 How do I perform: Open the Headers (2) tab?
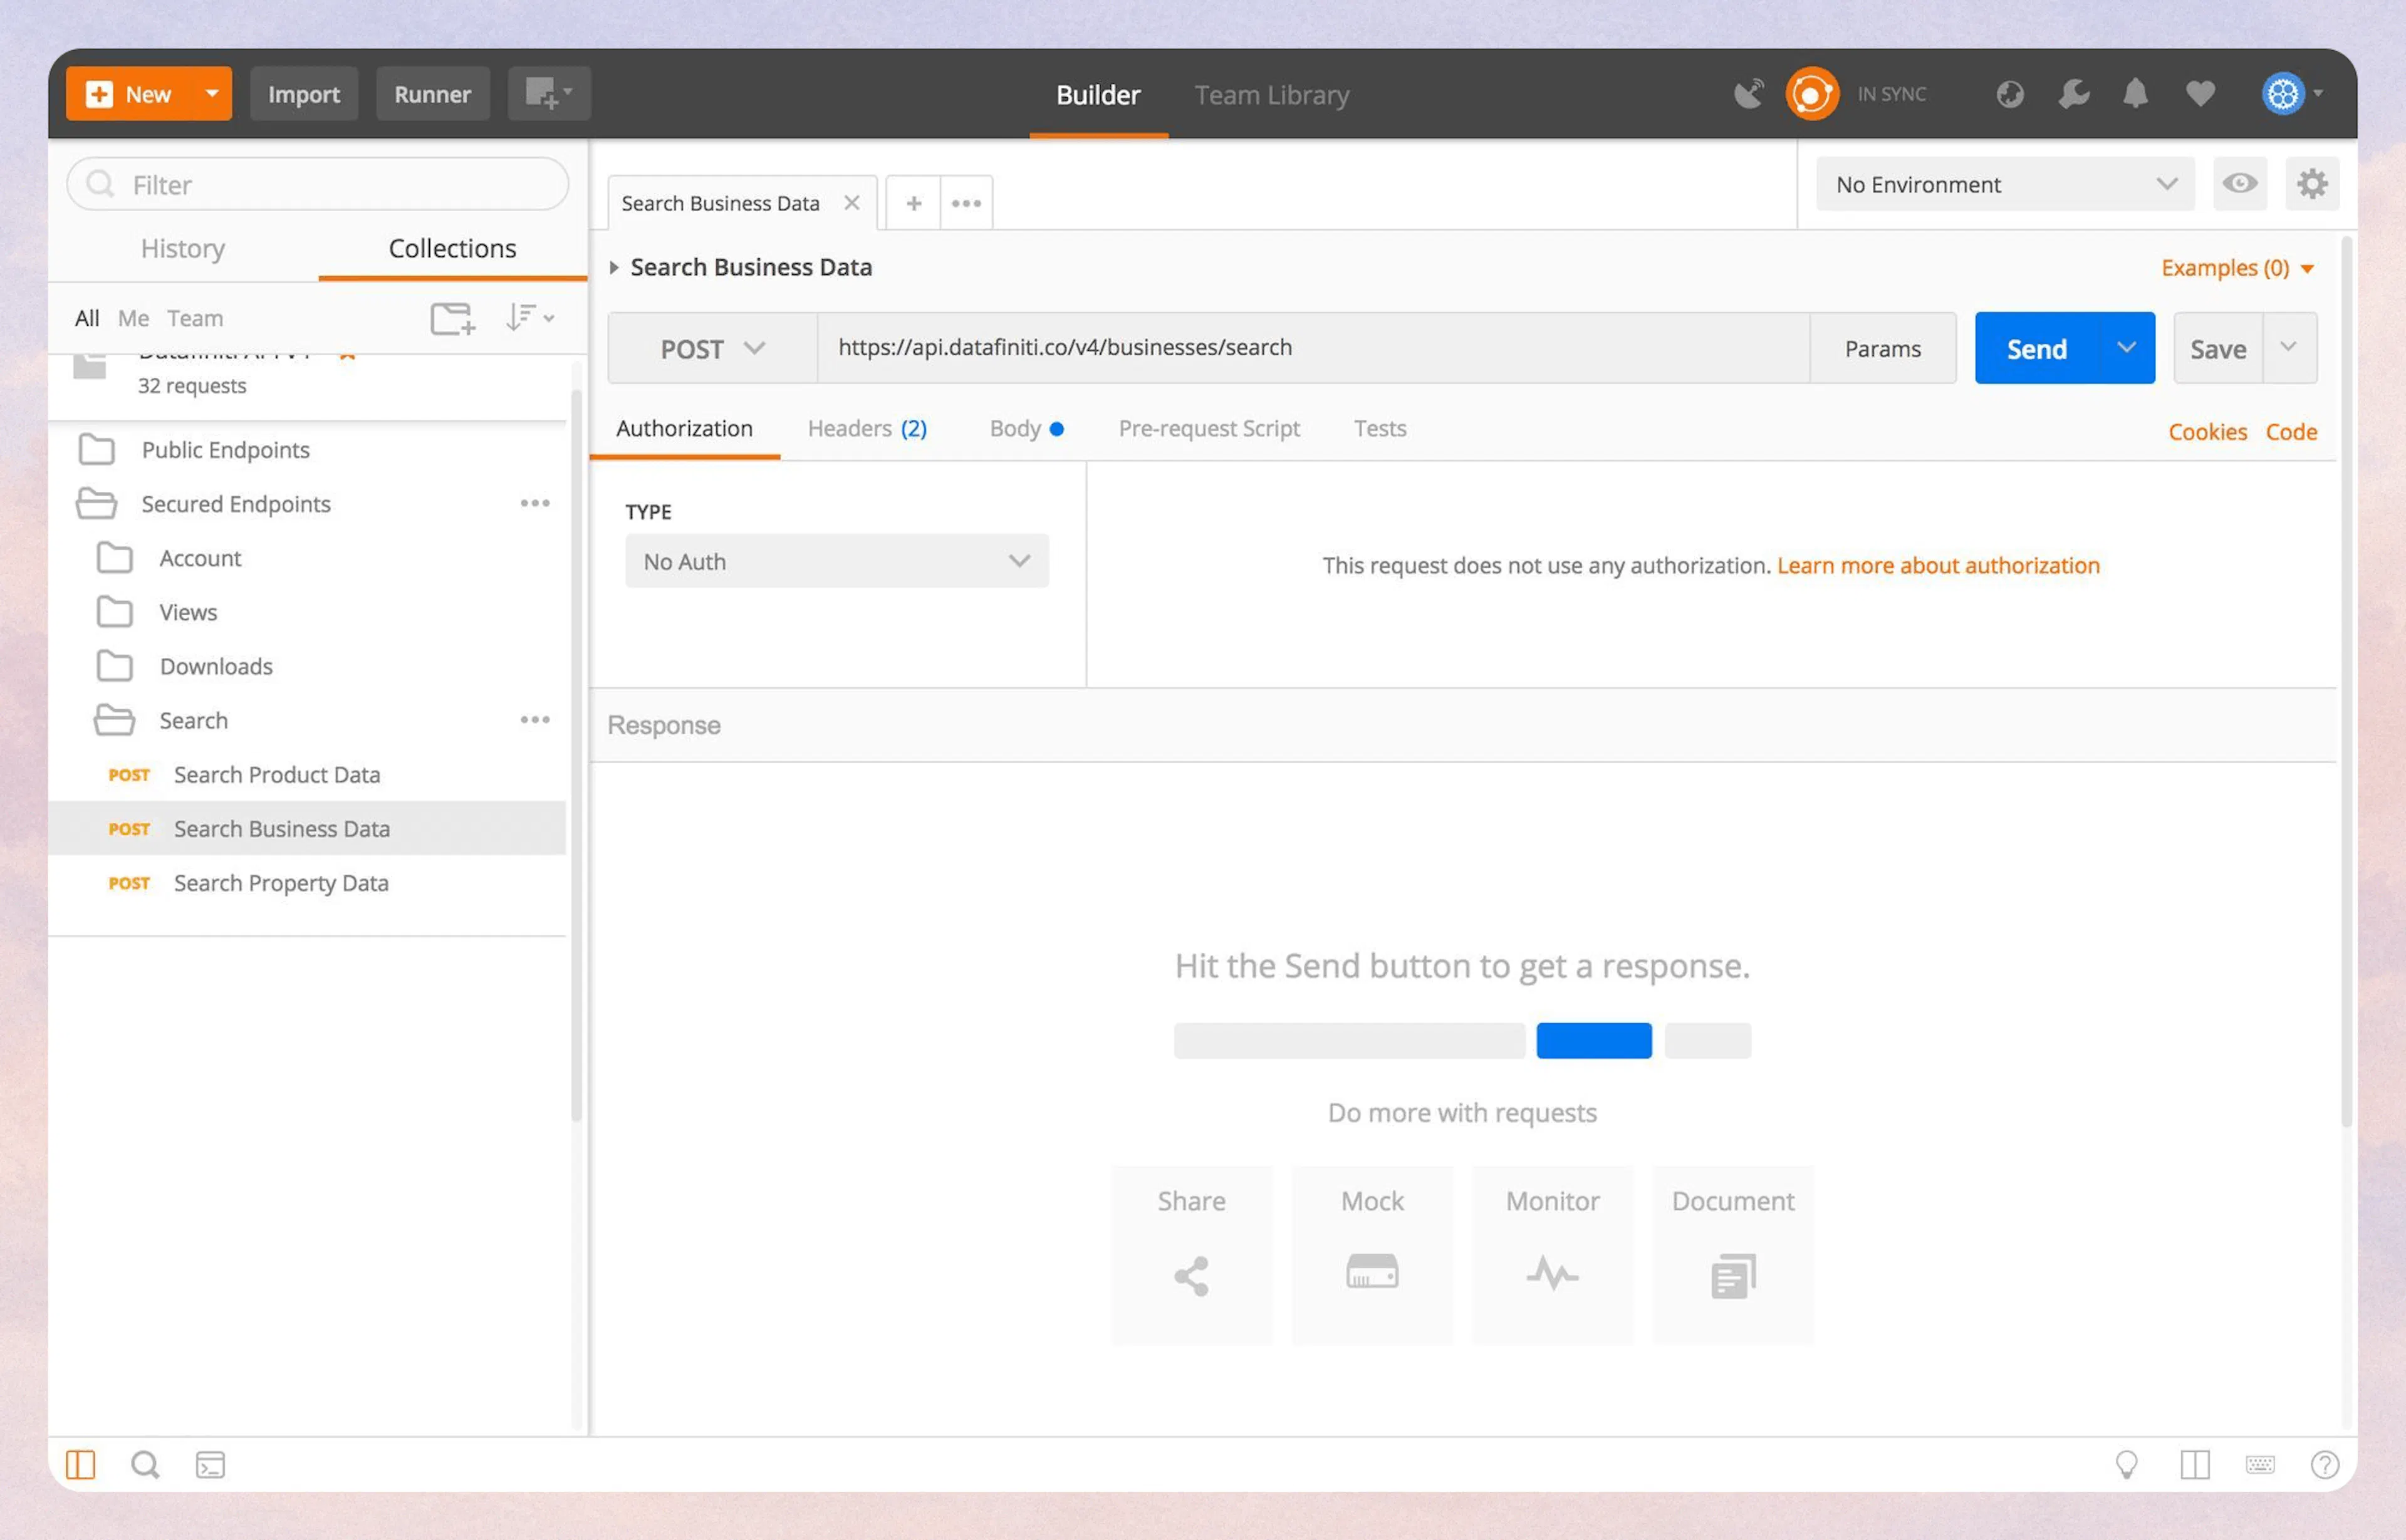pyautogui.click(x=866, y=428)
